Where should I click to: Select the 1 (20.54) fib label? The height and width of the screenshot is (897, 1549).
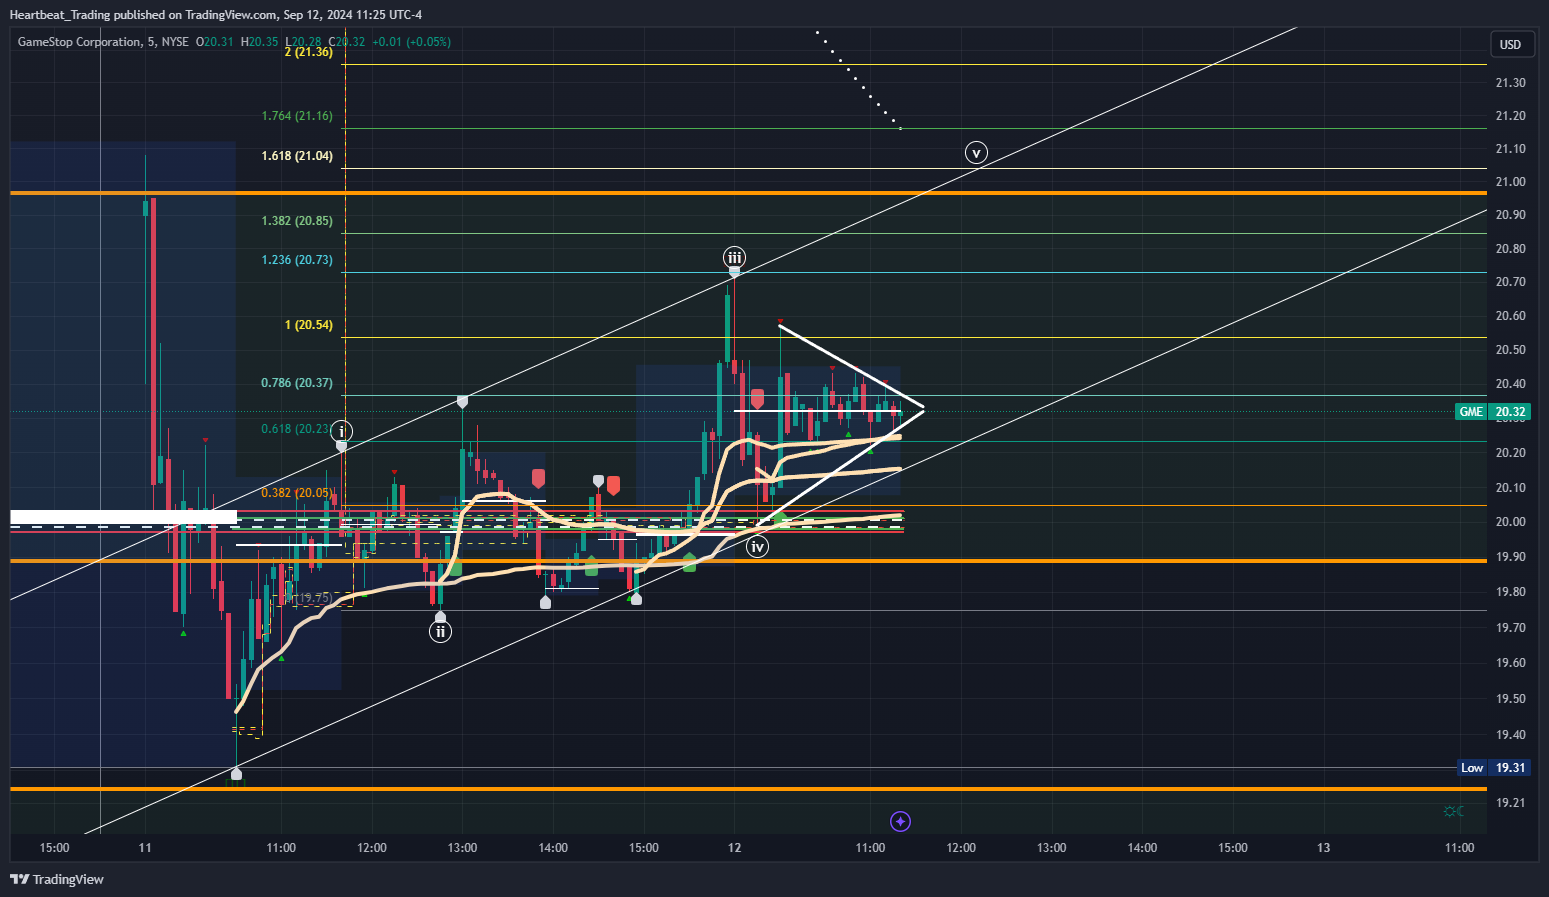pos(309,325)
